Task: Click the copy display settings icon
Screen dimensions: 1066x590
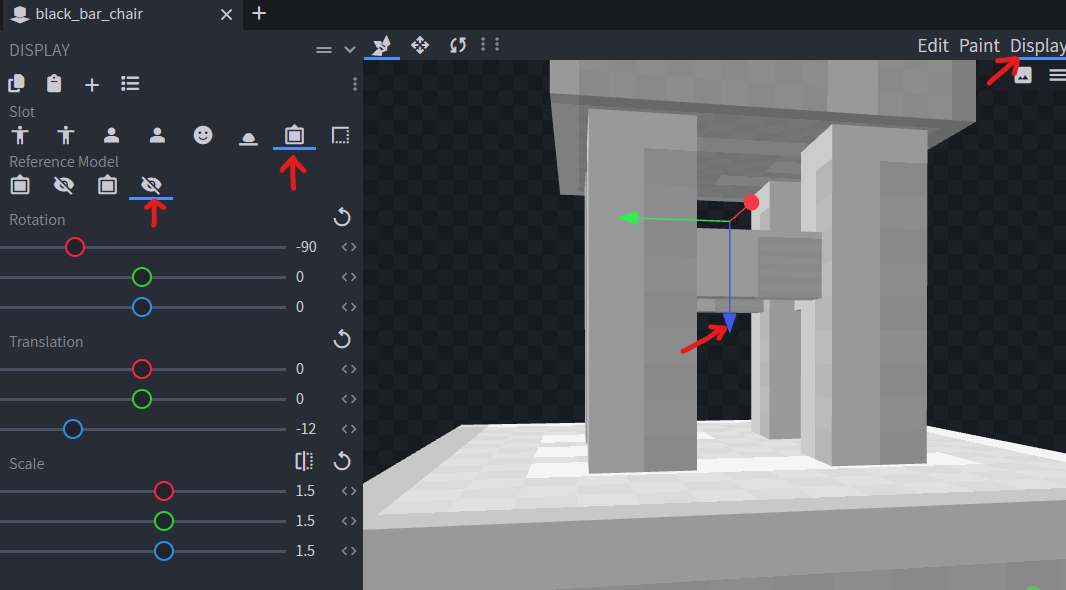Action: click(x=17, y=84)
